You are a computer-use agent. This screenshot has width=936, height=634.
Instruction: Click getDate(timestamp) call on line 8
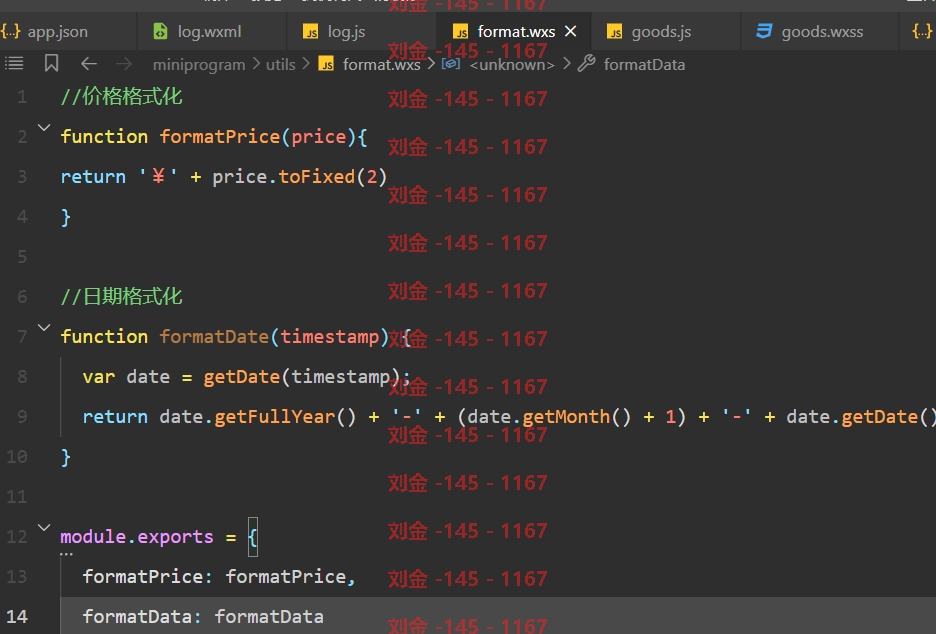click(x=301, y=377)
